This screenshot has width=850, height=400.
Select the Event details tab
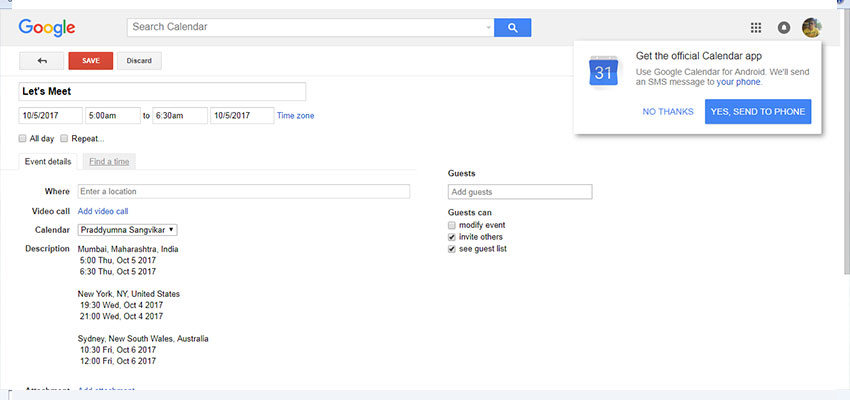coord(48,162)
